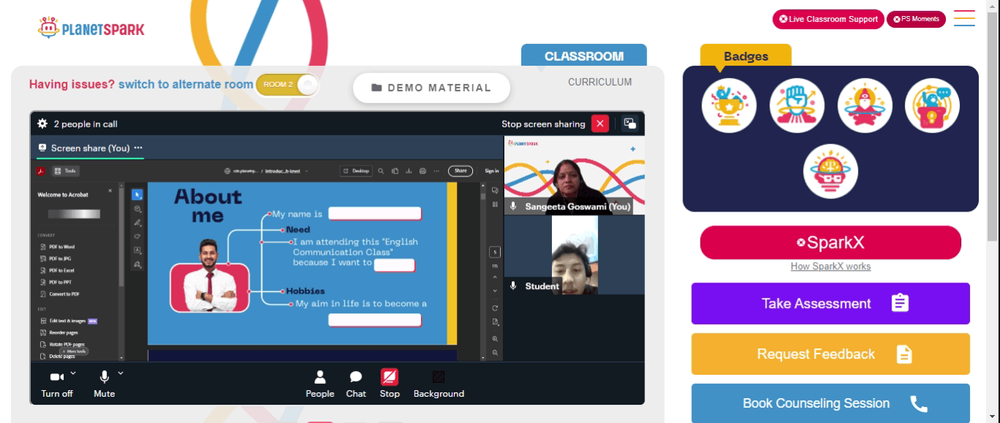Click the red X to stop screen sharing
1000x423 pixels.
599,124
